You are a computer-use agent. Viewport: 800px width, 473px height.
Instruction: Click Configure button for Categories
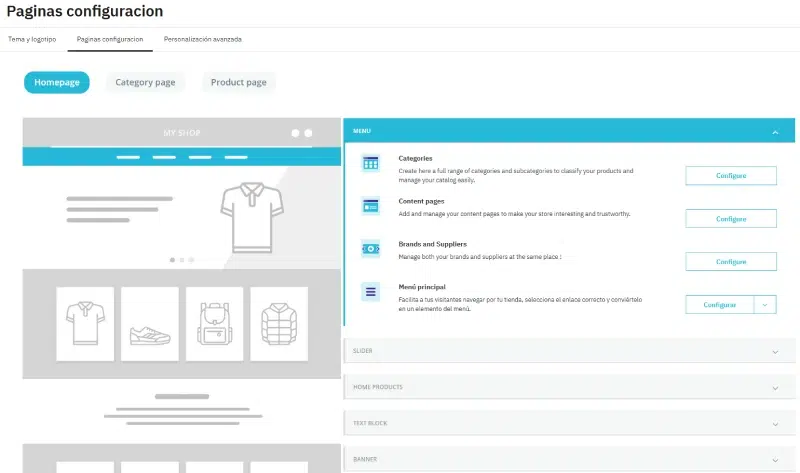point(731,176)
